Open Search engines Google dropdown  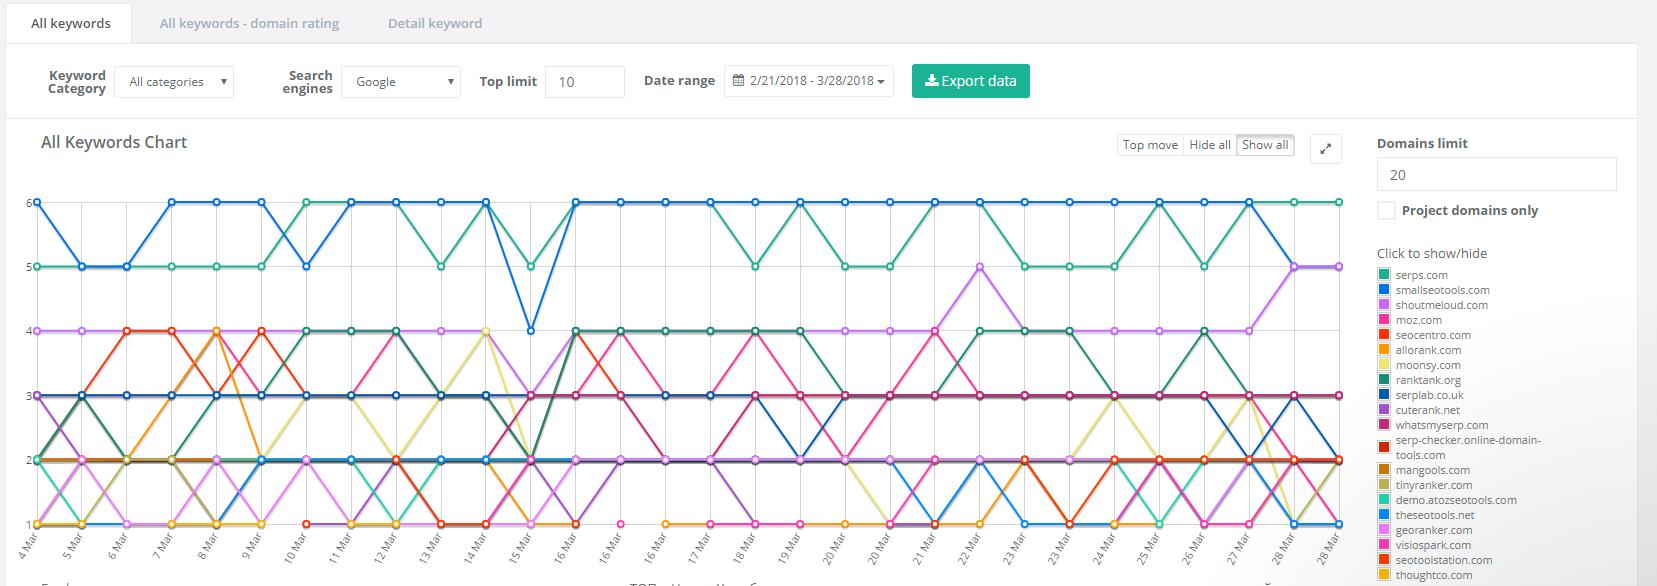[401, 82]
